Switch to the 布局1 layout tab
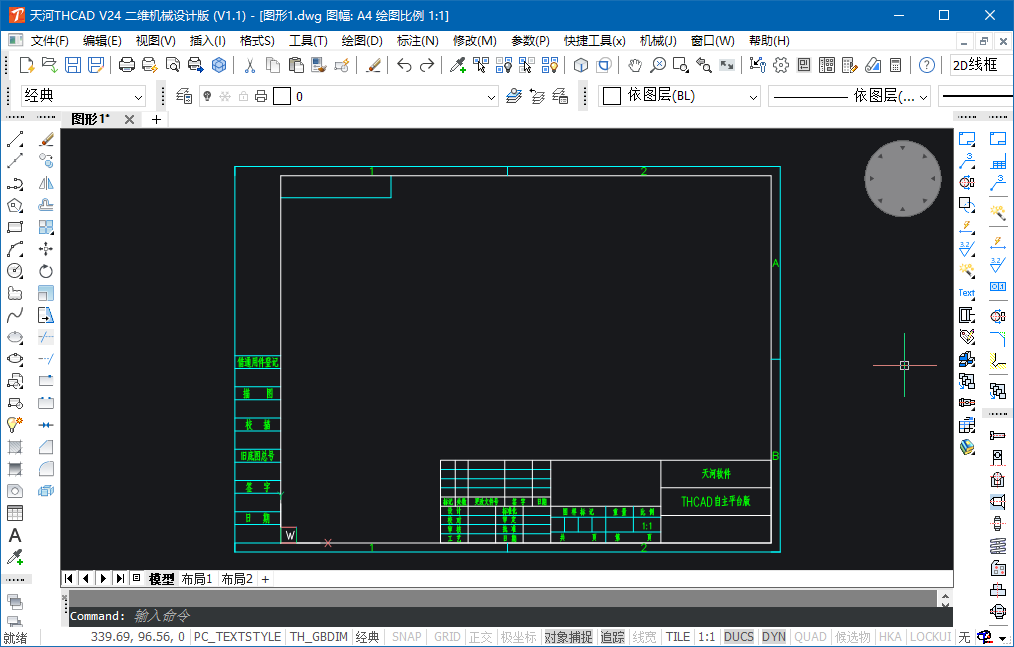The image size is (1014, 647). (196, 579)
